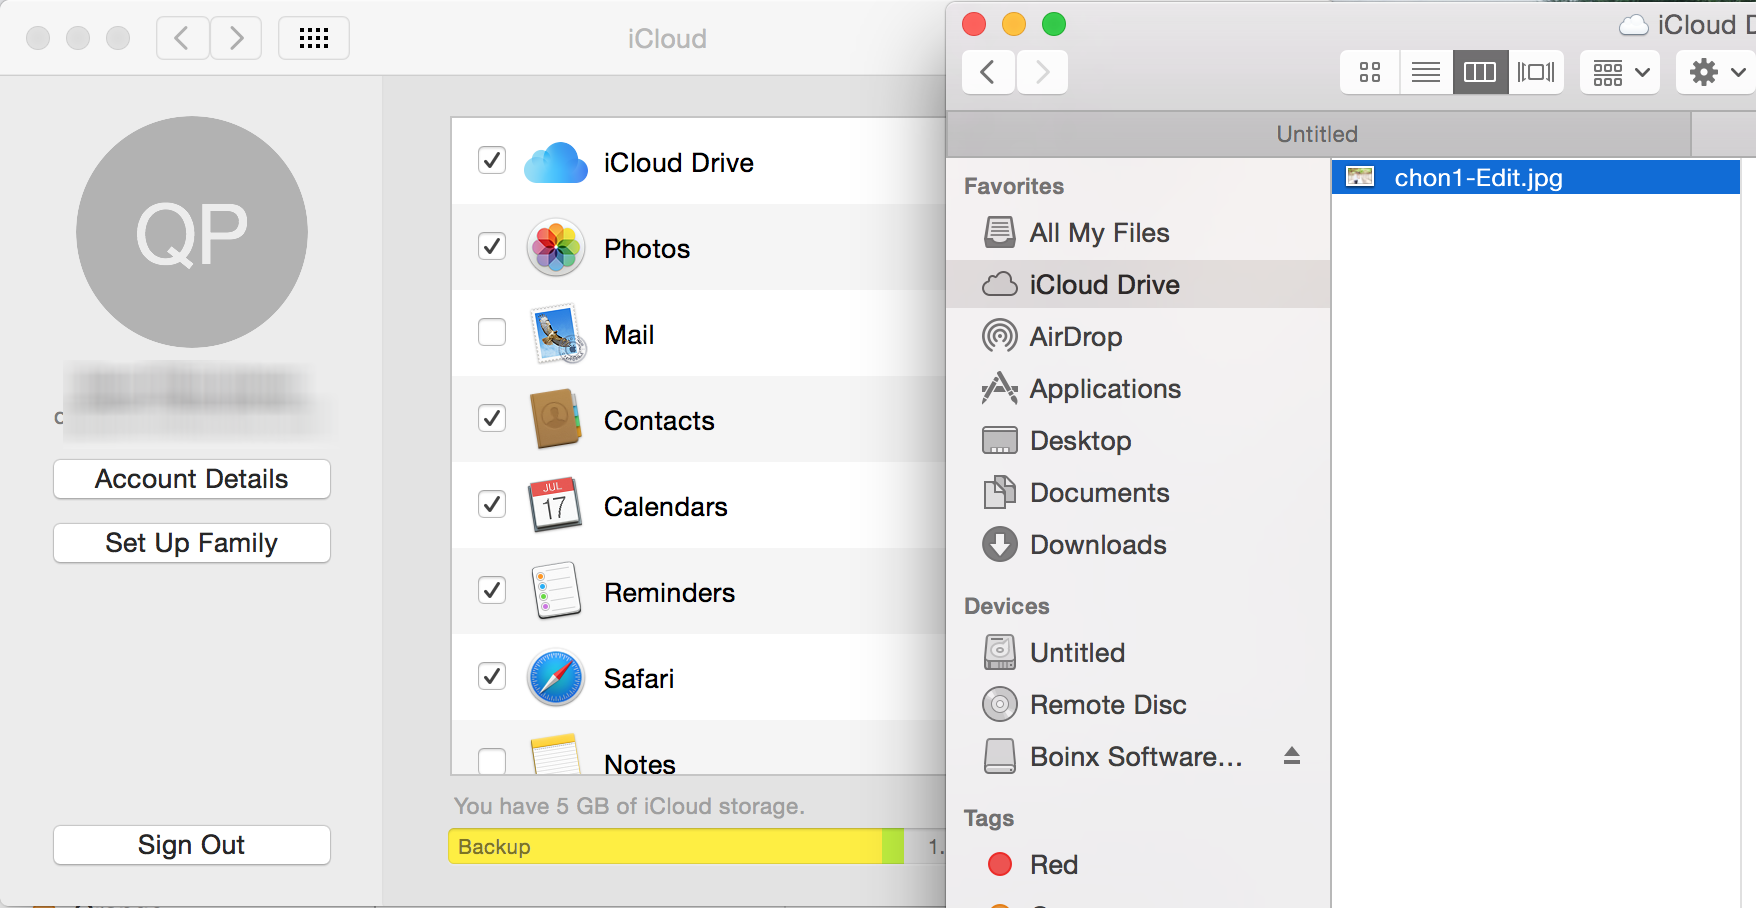Click the iCloud Drive cloud icon in preferences
The width and height of the screenshot is (1756, 908).
(x=555, y=162)
